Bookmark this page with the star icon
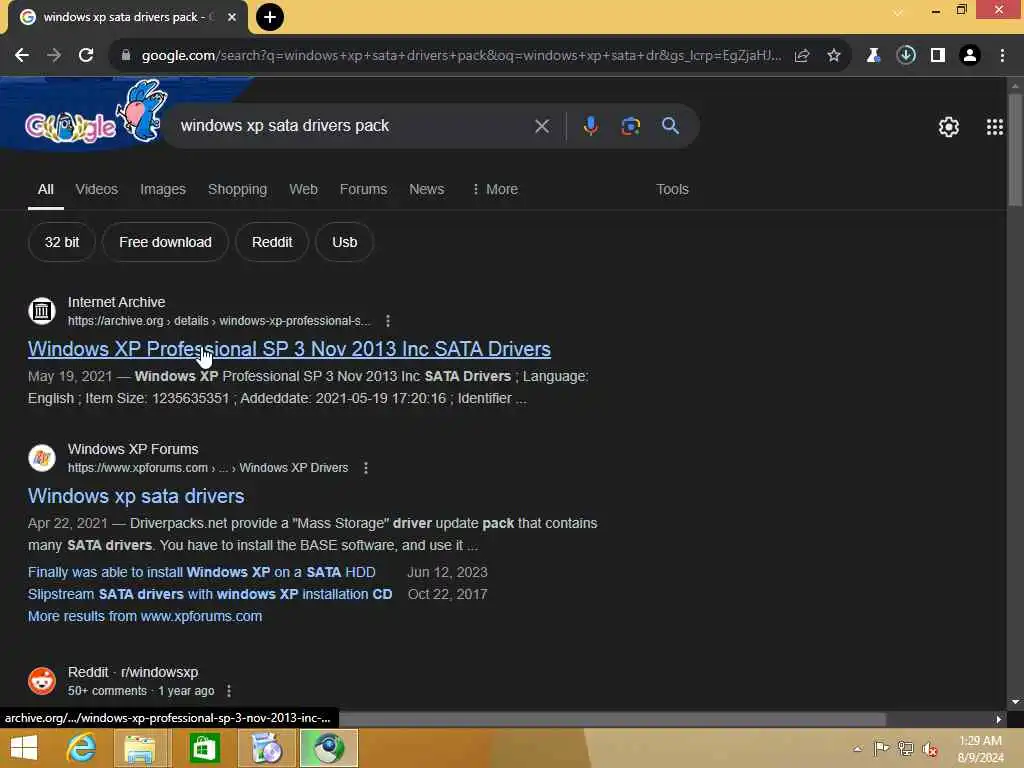This screenshot has width=1024, height=768. tap(834, 56)
